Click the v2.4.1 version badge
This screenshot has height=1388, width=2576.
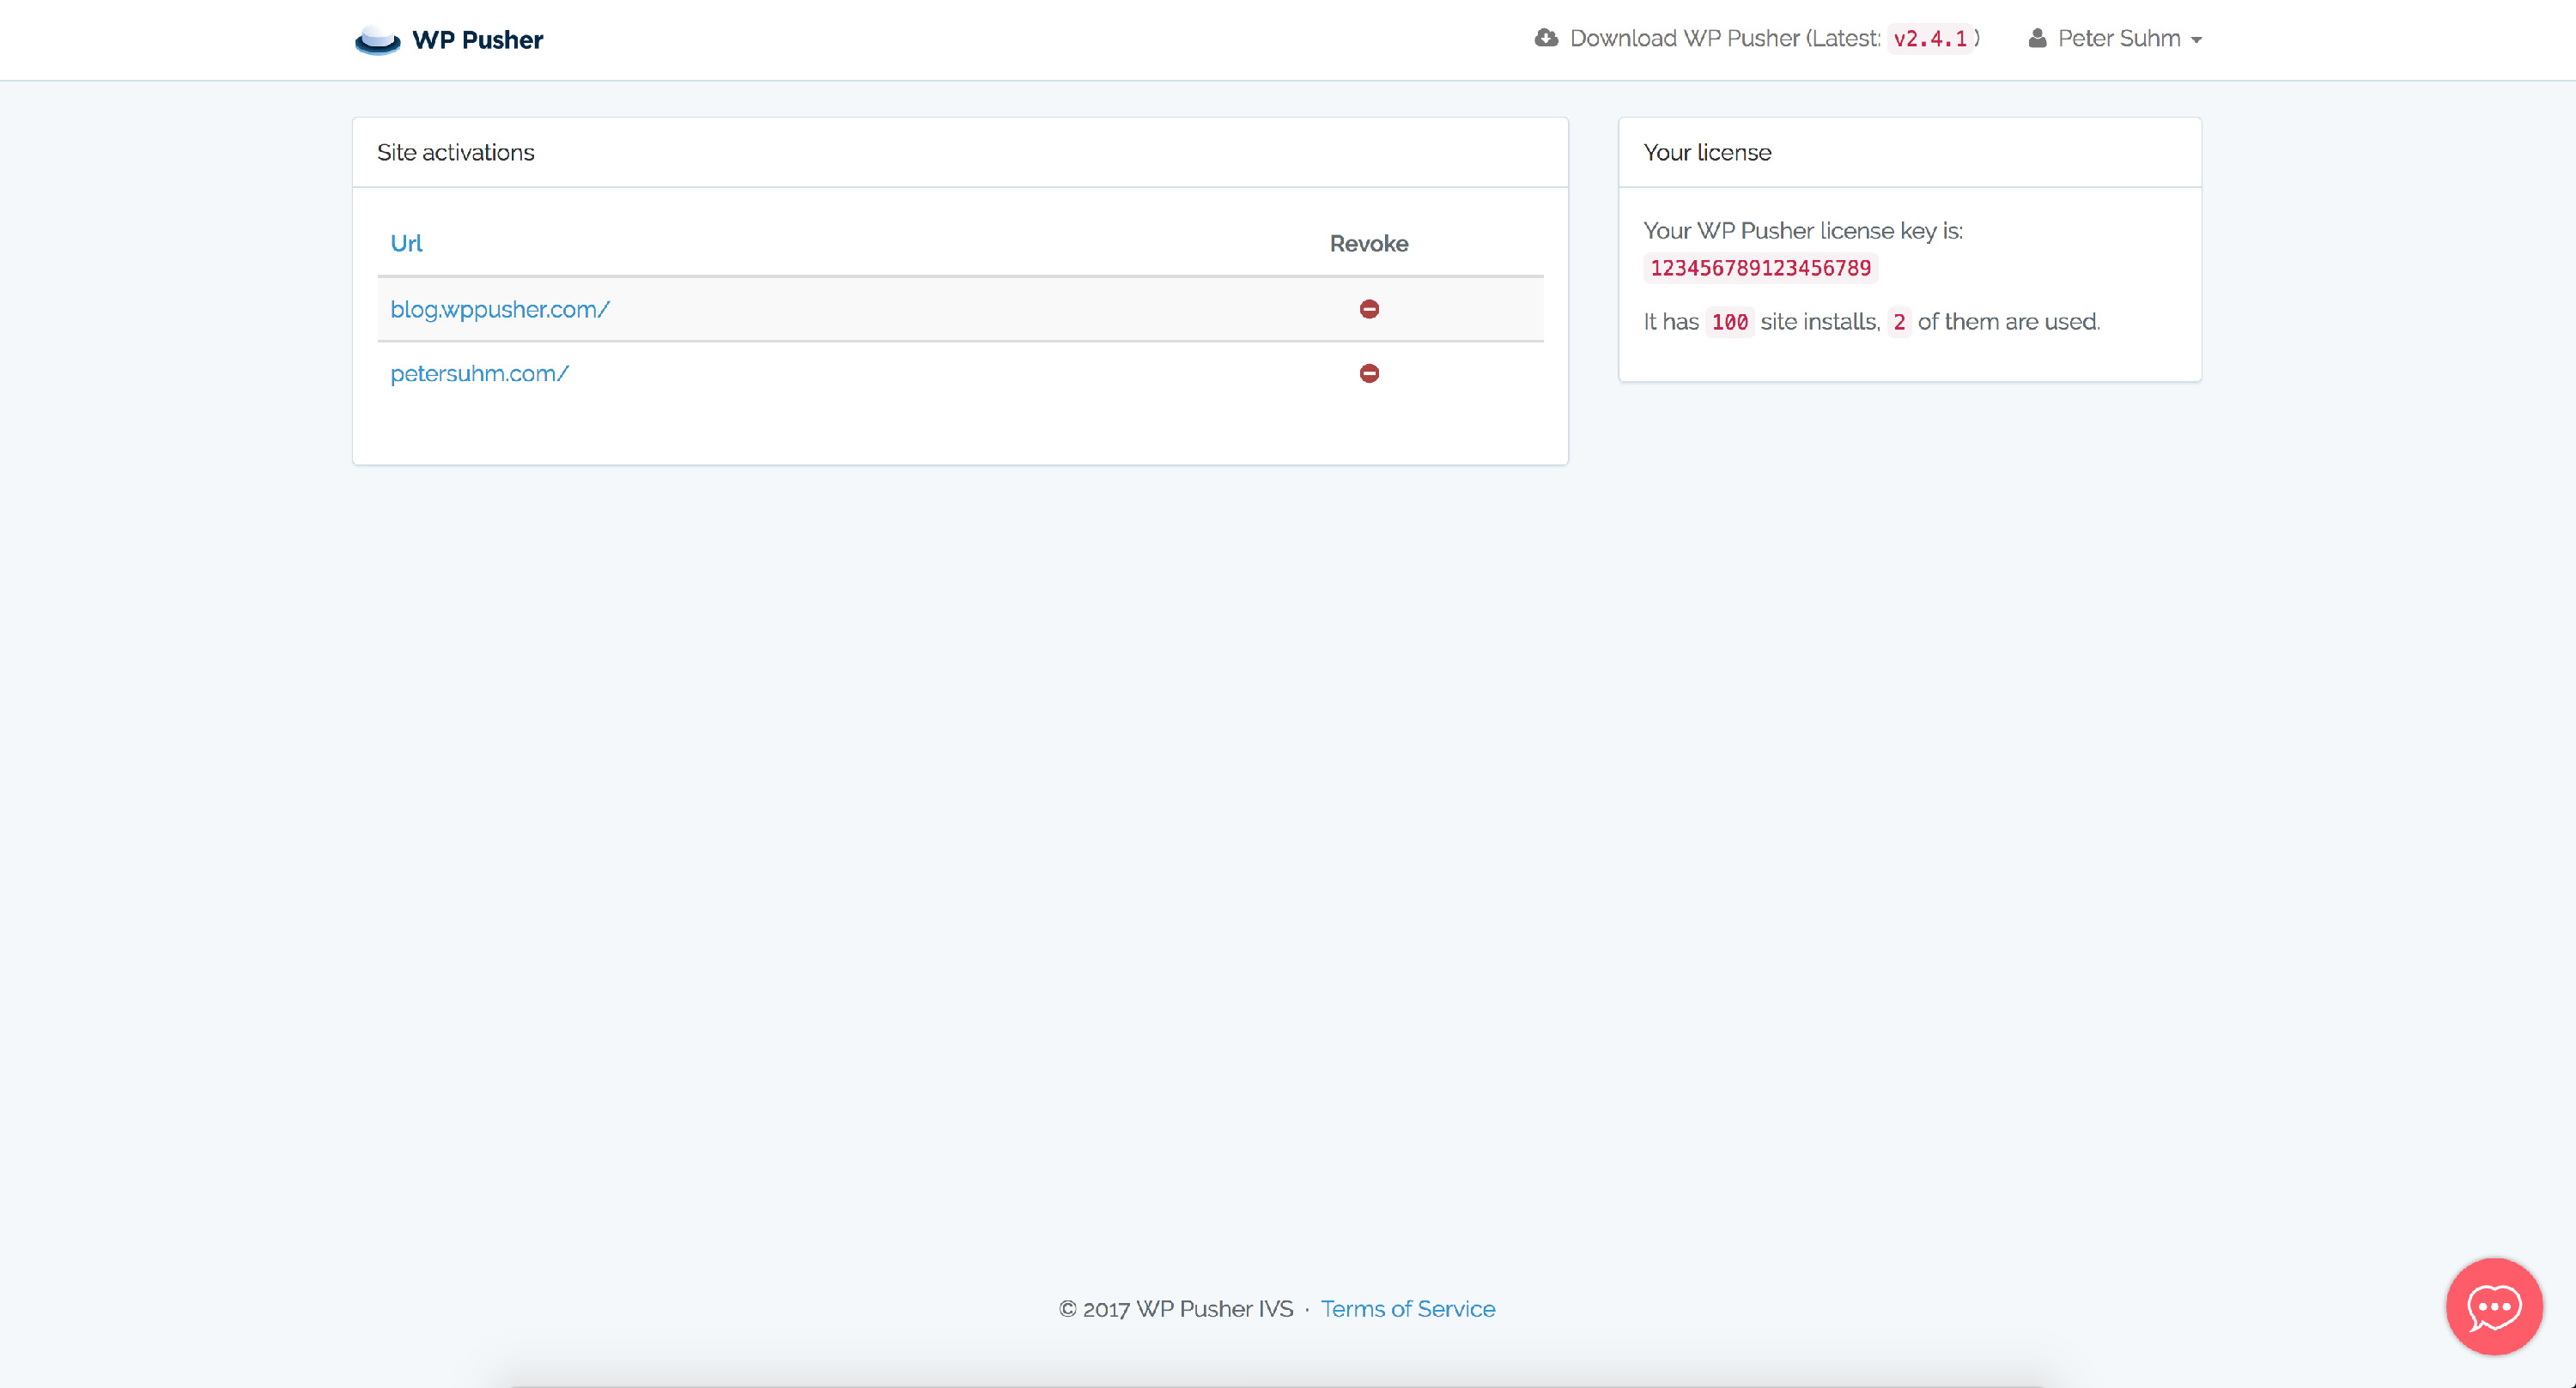pyautogui.click(x=1930, y=39)
